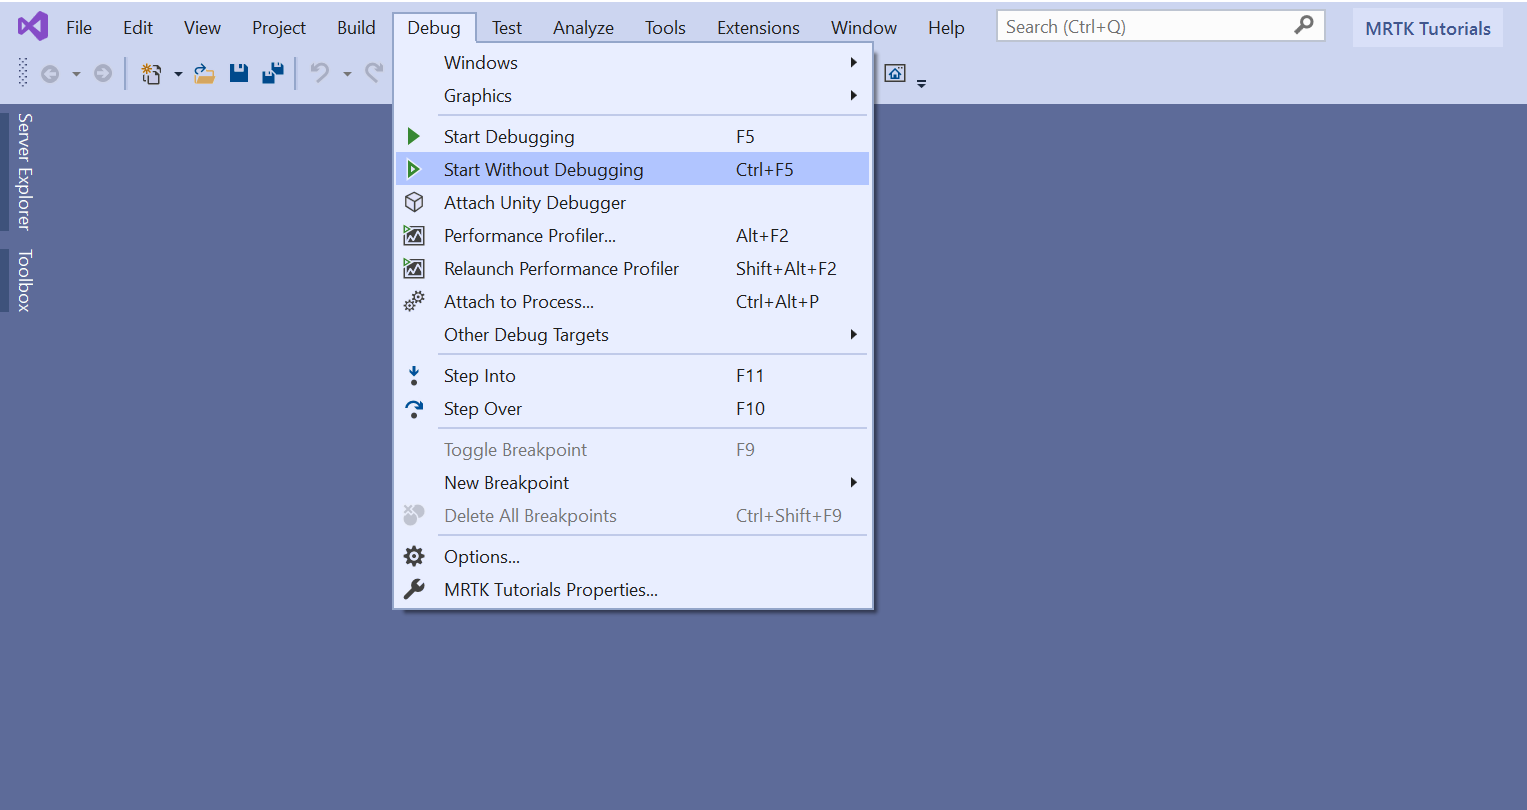Open the toolbar overflow options dropdown
The height and width of the screenshot is (810, 1527).
pyautogui.click(x=921, y=84)
